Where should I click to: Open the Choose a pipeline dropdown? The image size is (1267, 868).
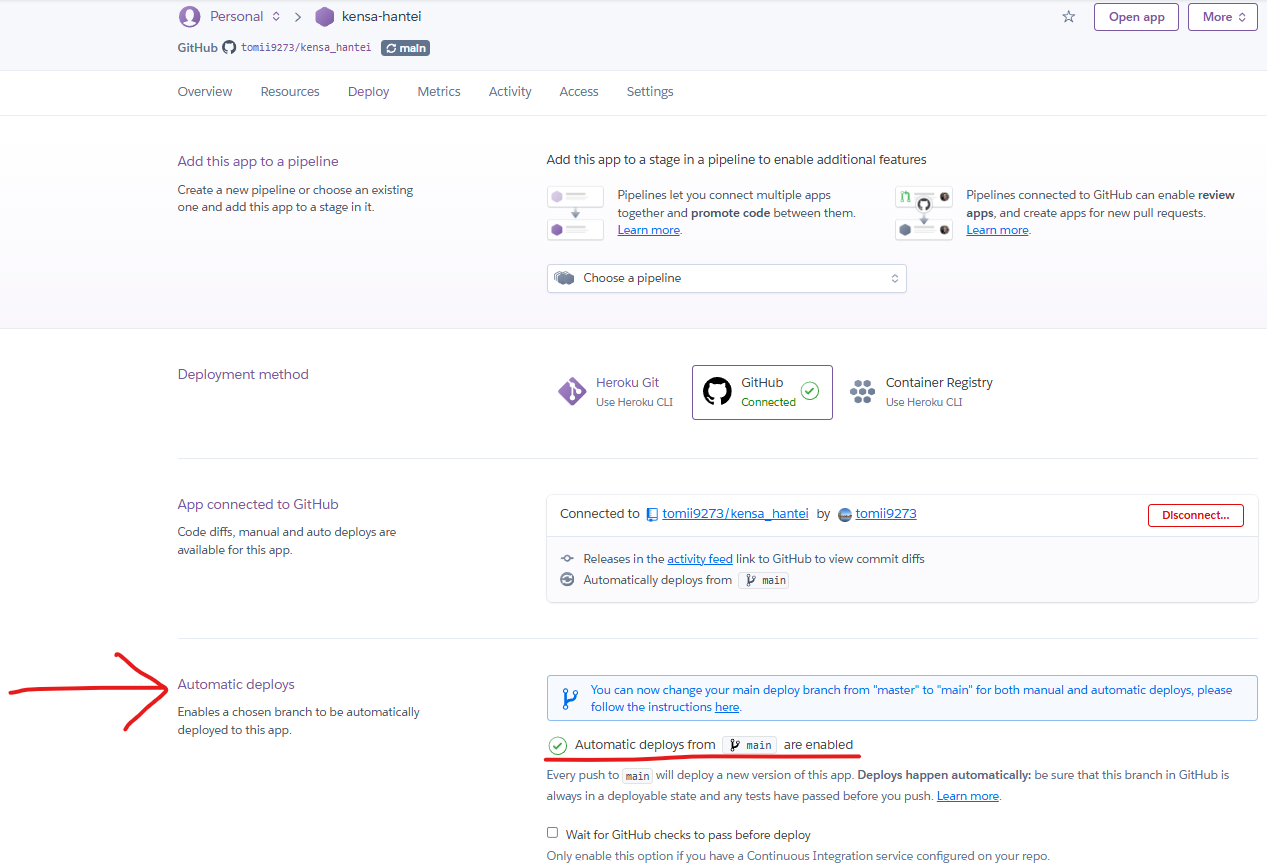pos(727,278)
